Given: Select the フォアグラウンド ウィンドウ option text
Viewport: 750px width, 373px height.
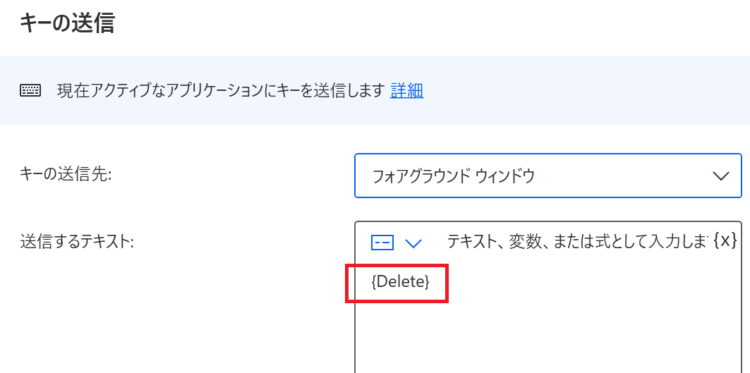Looking at the screenshot, I should coord(453,176).
